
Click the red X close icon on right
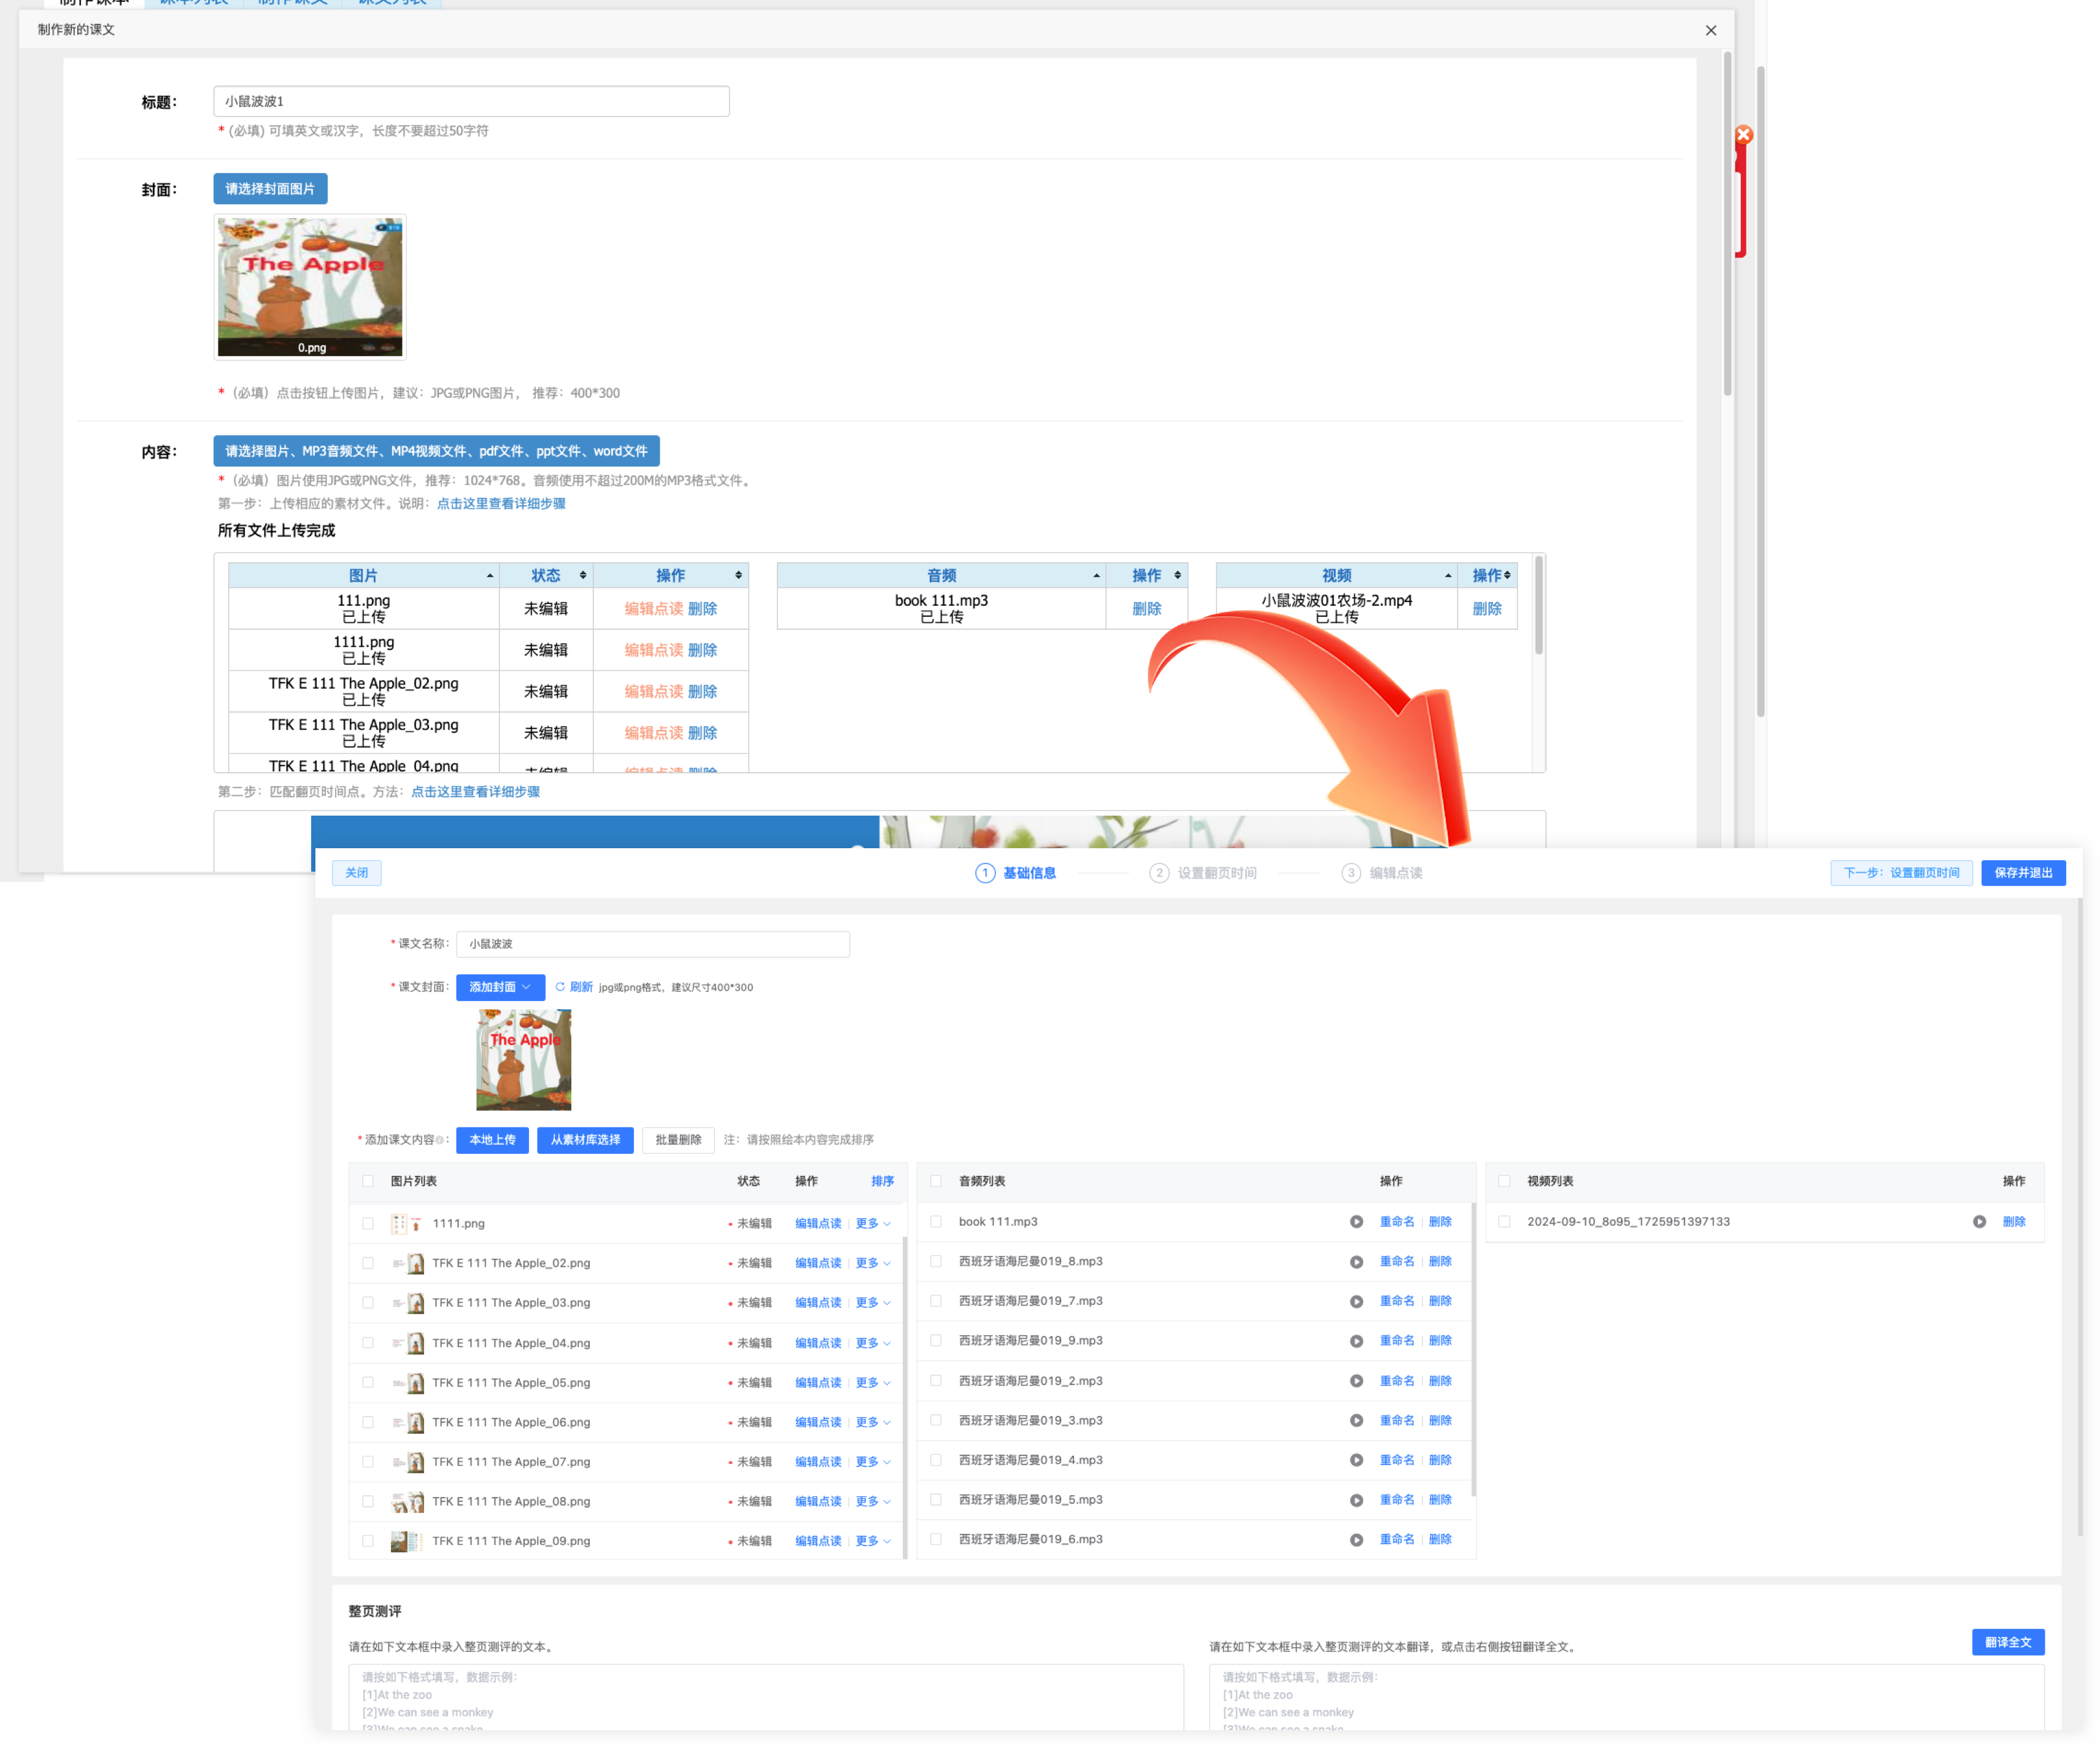(1743, 135)
